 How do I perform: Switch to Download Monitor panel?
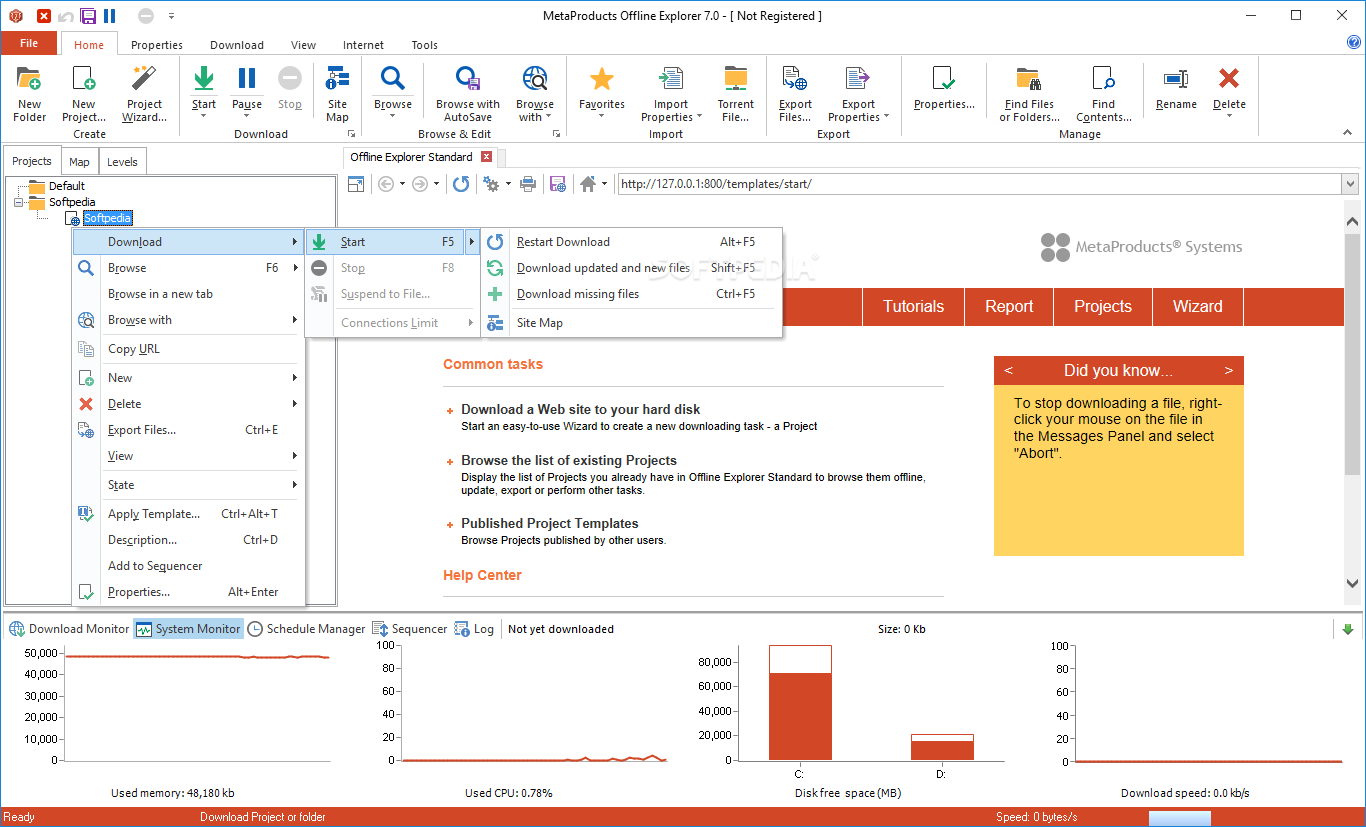69,629
